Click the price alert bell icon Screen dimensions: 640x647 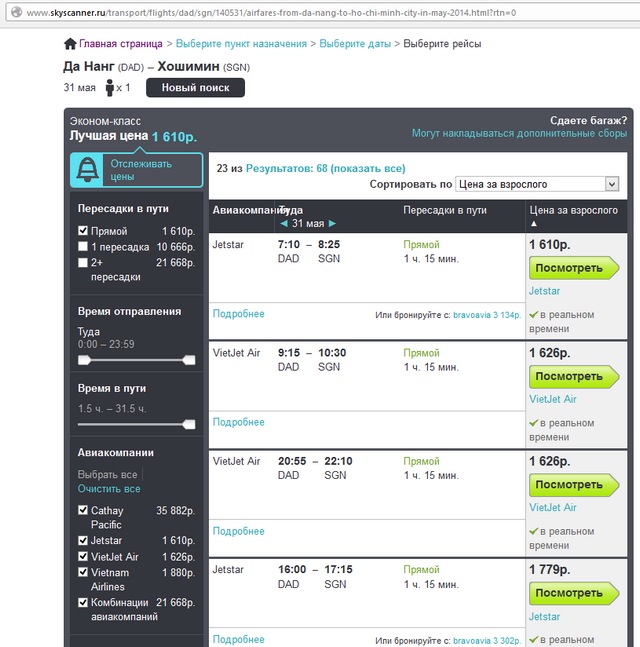click(87, 170)
